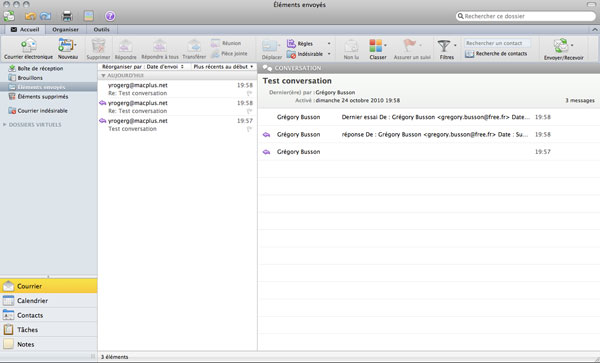Open Réorganiser par Date d'envoi dropdown

pos(143,67)
